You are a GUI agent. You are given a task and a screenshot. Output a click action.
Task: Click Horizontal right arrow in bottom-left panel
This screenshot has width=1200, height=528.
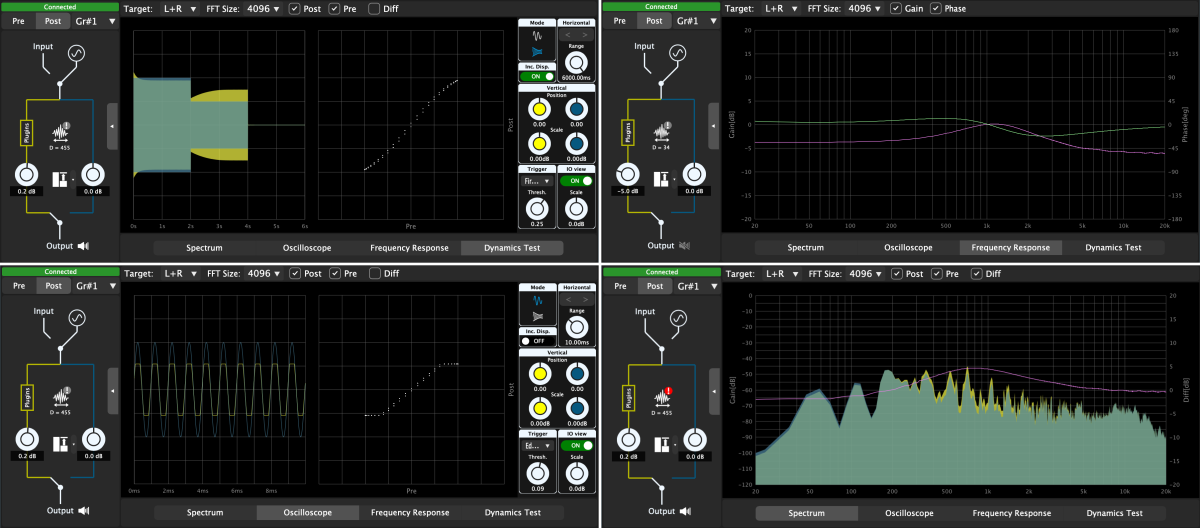point(585,299)
